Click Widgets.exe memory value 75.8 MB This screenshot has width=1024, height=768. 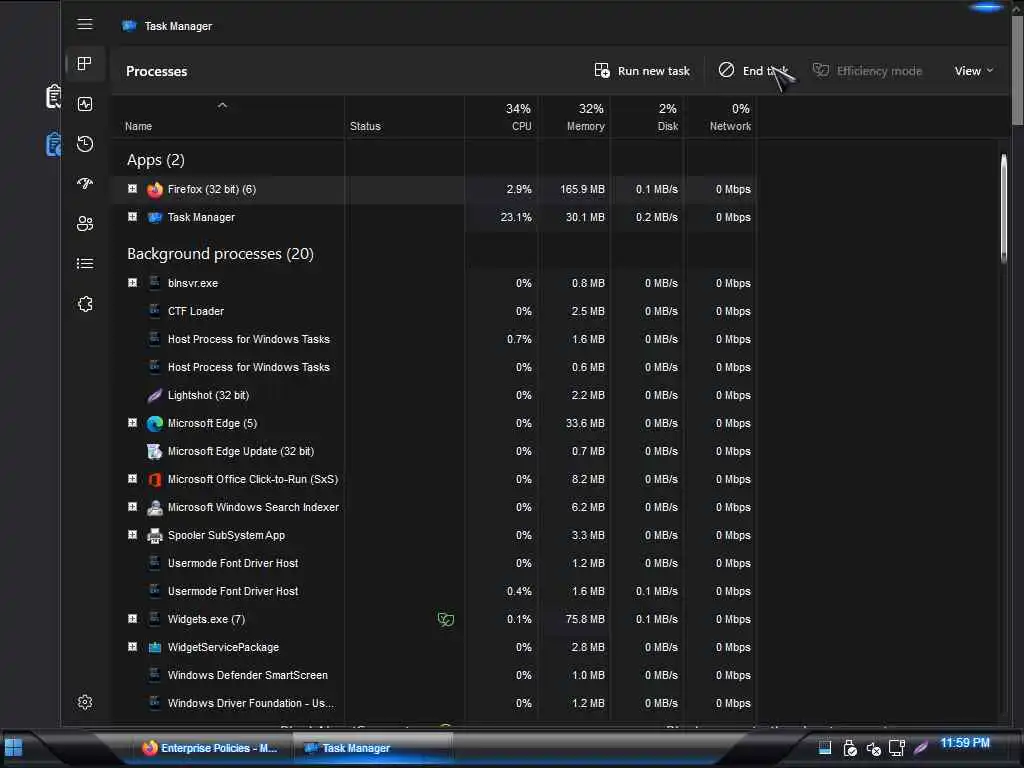coord(585,619)
